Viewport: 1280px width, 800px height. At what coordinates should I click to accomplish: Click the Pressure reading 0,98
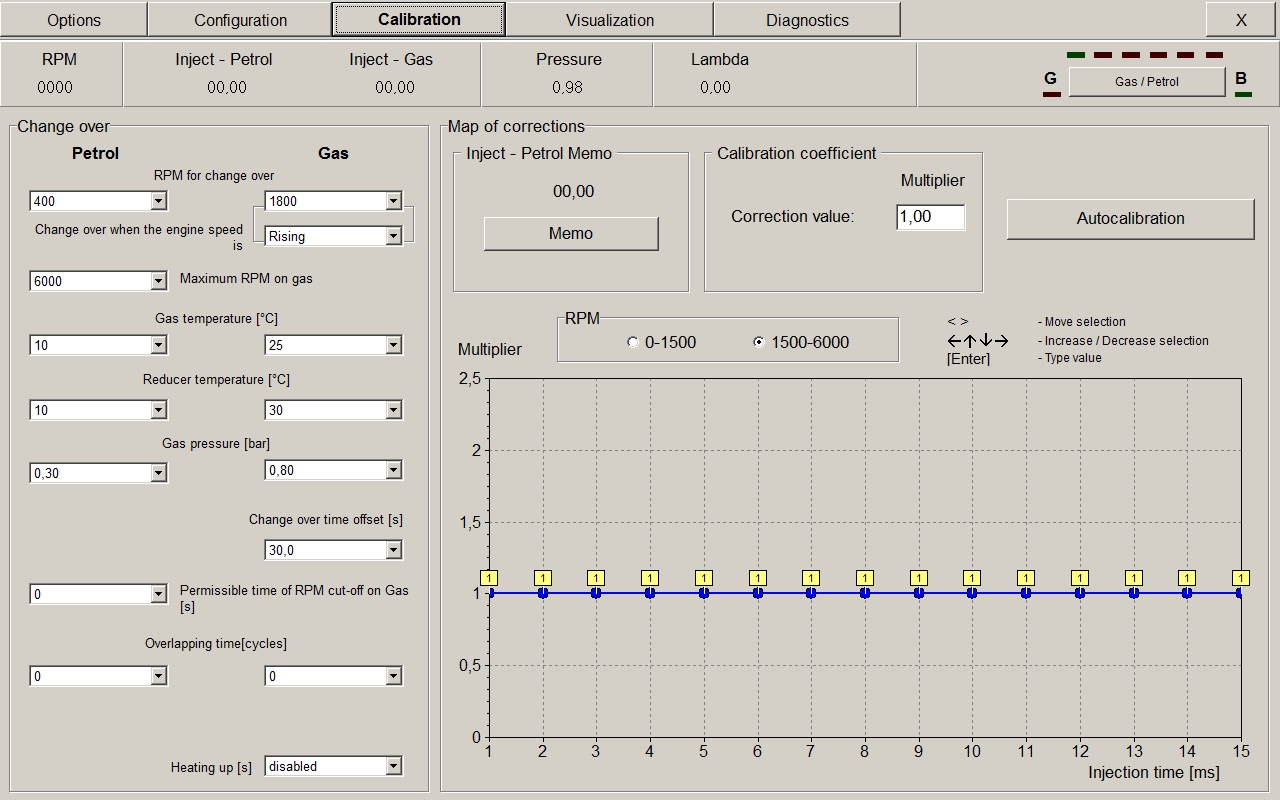click(568, 88)
